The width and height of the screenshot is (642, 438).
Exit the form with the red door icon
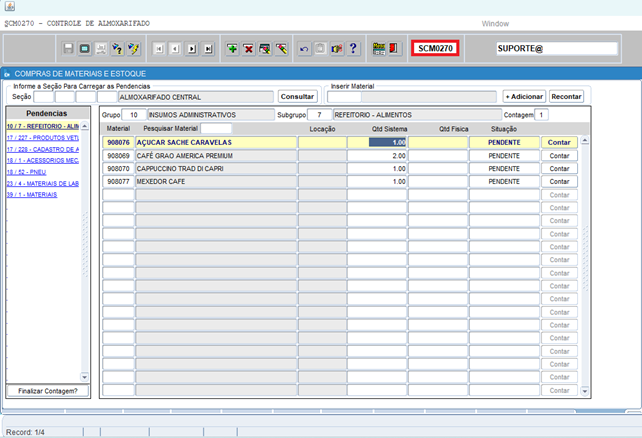[393, 49]
